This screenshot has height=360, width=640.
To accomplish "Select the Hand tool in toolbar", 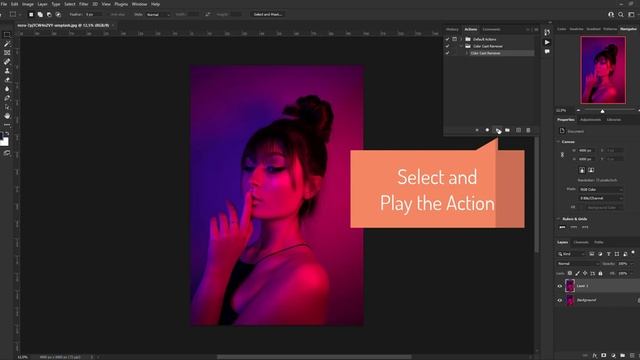I will click(x=7, y=116).
